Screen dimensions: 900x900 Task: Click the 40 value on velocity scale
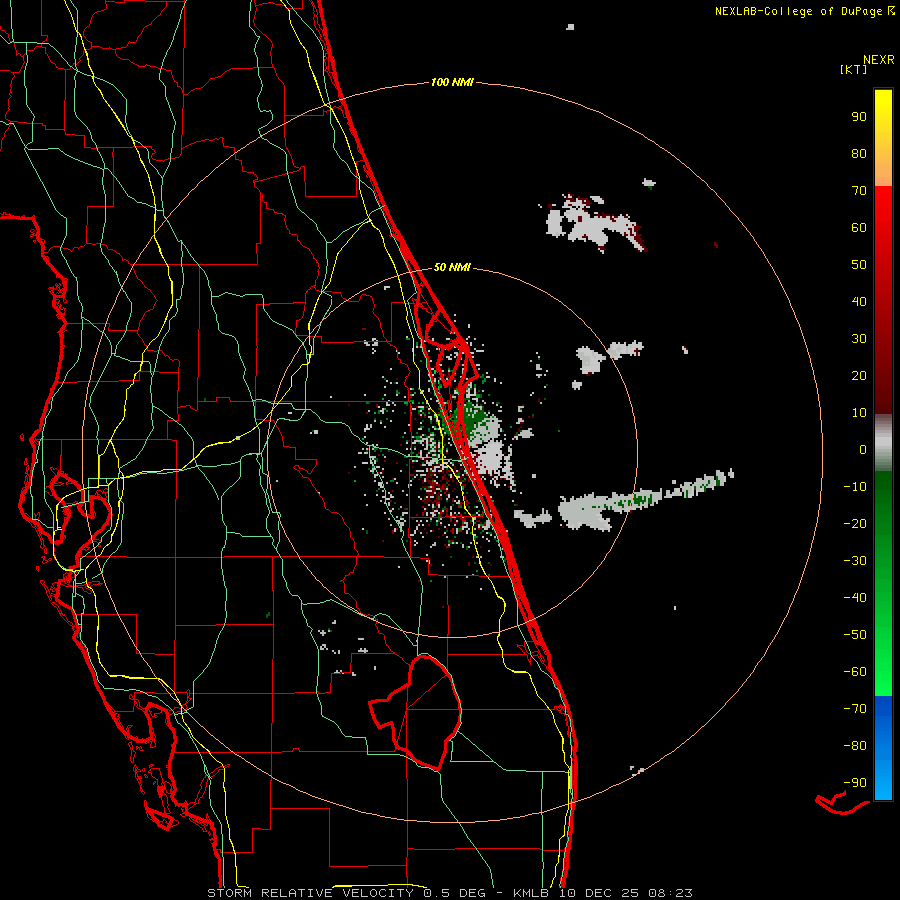[859, 301]
